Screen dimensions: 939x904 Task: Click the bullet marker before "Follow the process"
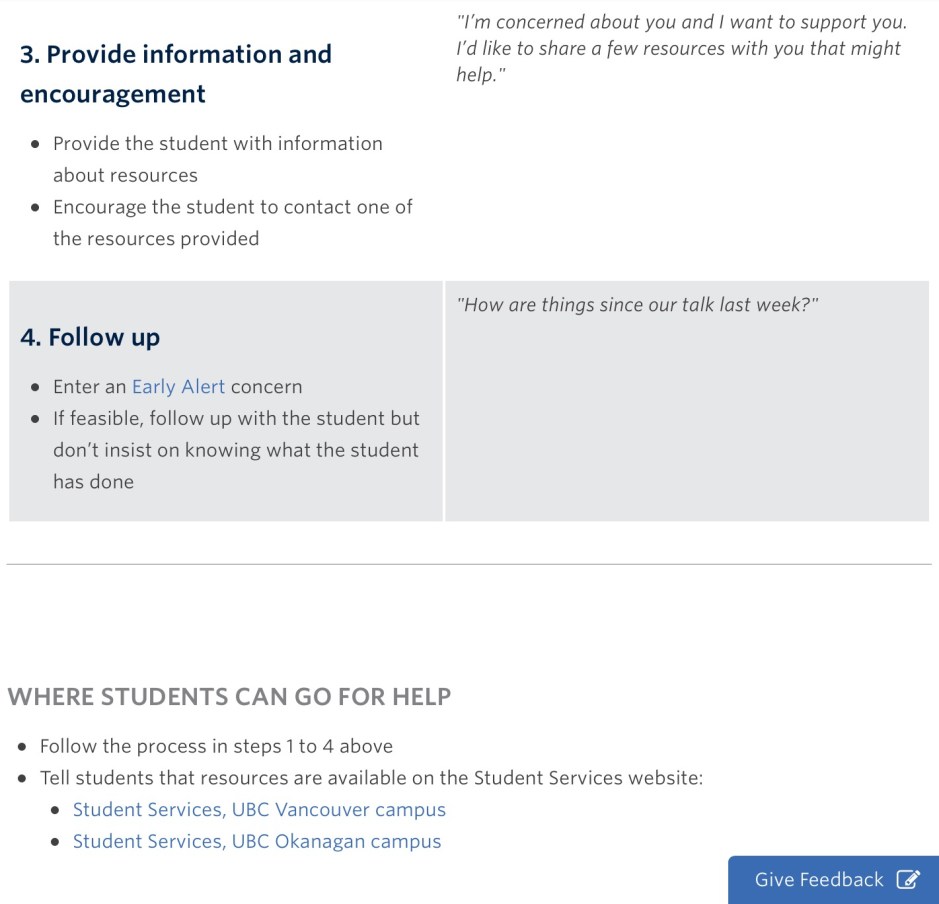click(x=23, y=747)
